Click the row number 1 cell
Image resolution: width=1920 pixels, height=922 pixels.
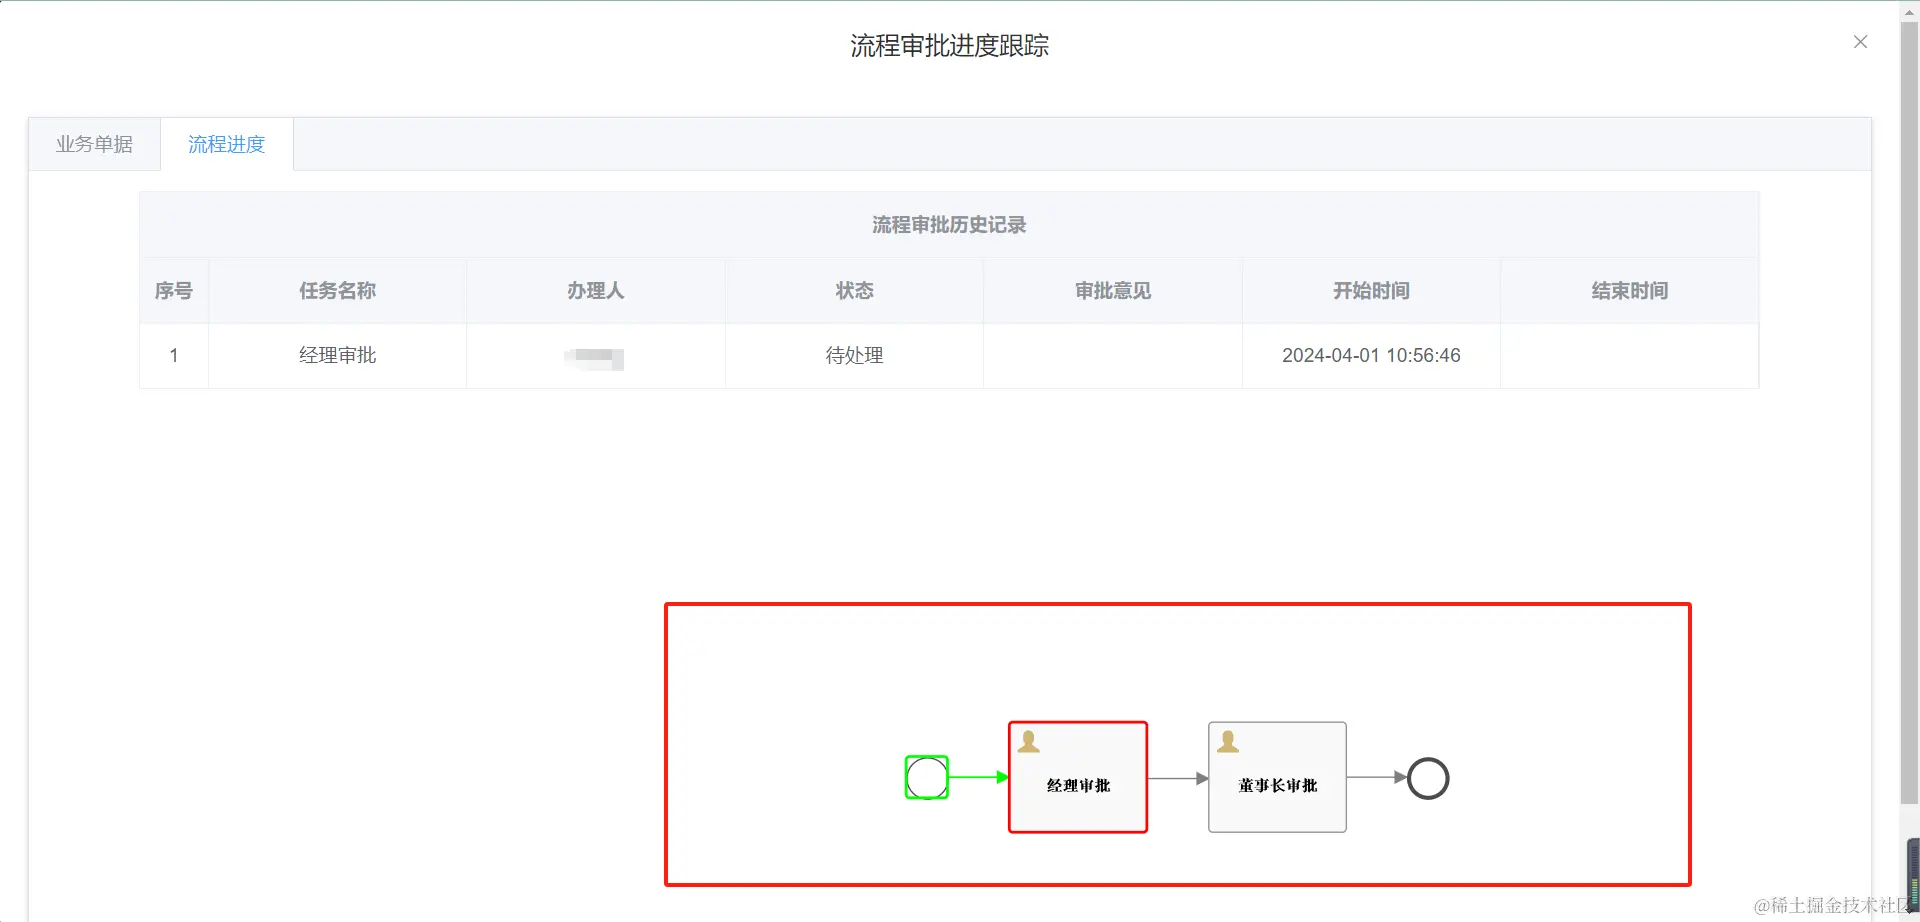[x=174, y=355]
